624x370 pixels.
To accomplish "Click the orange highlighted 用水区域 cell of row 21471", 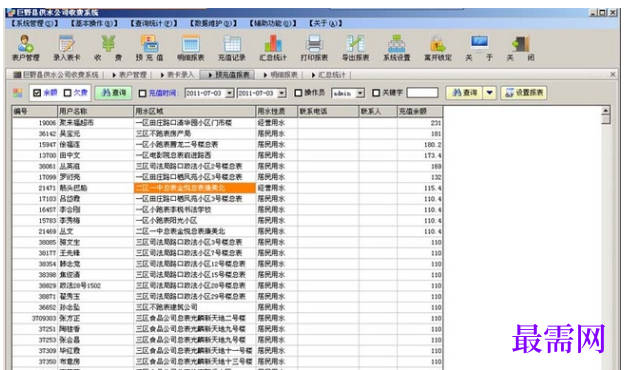I will (195, 188).
